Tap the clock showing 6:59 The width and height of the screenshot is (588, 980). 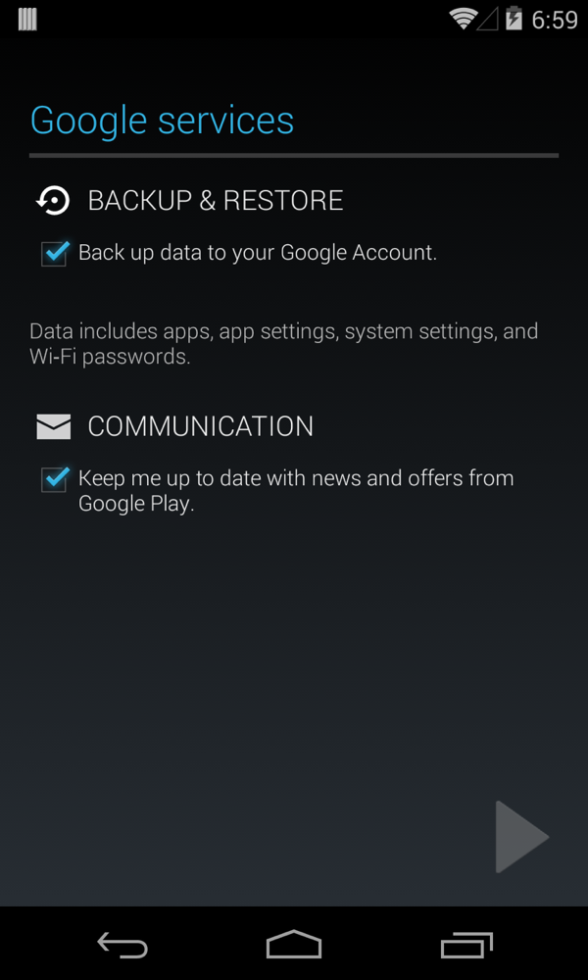(554, 20)
